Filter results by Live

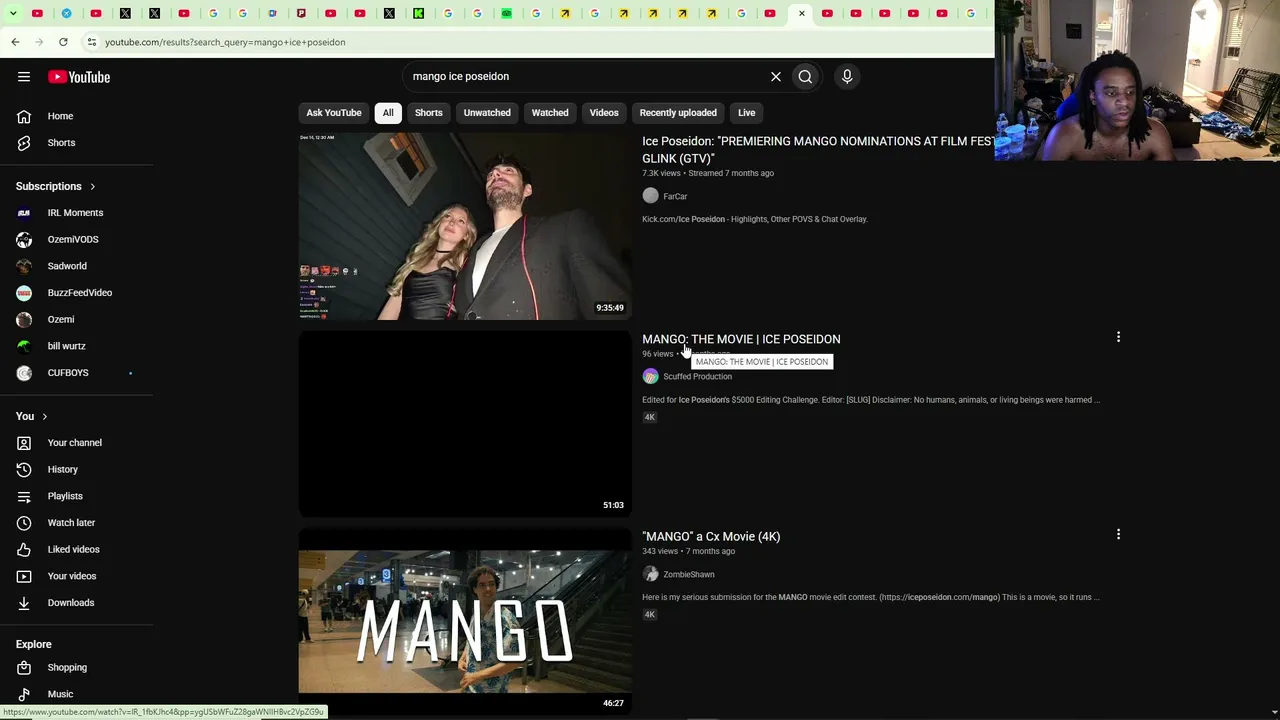746,113
